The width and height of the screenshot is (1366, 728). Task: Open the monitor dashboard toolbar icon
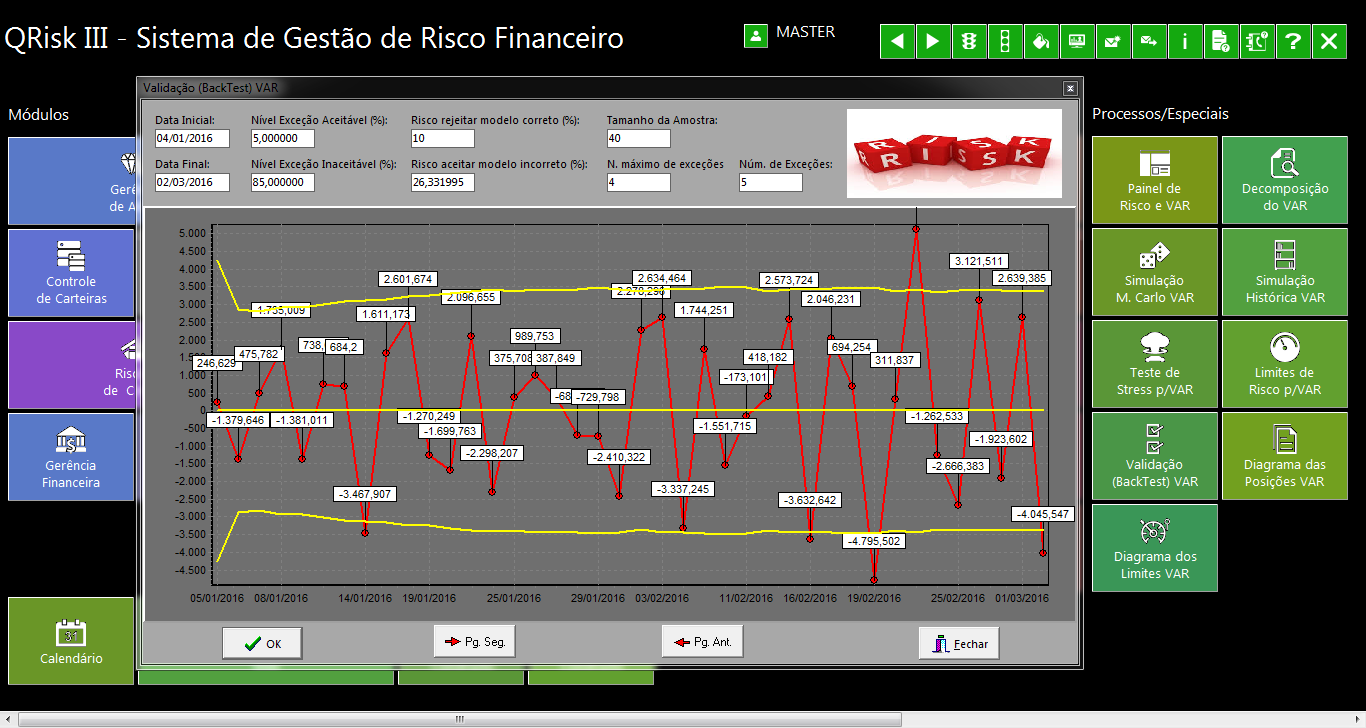coord(1077,41)
